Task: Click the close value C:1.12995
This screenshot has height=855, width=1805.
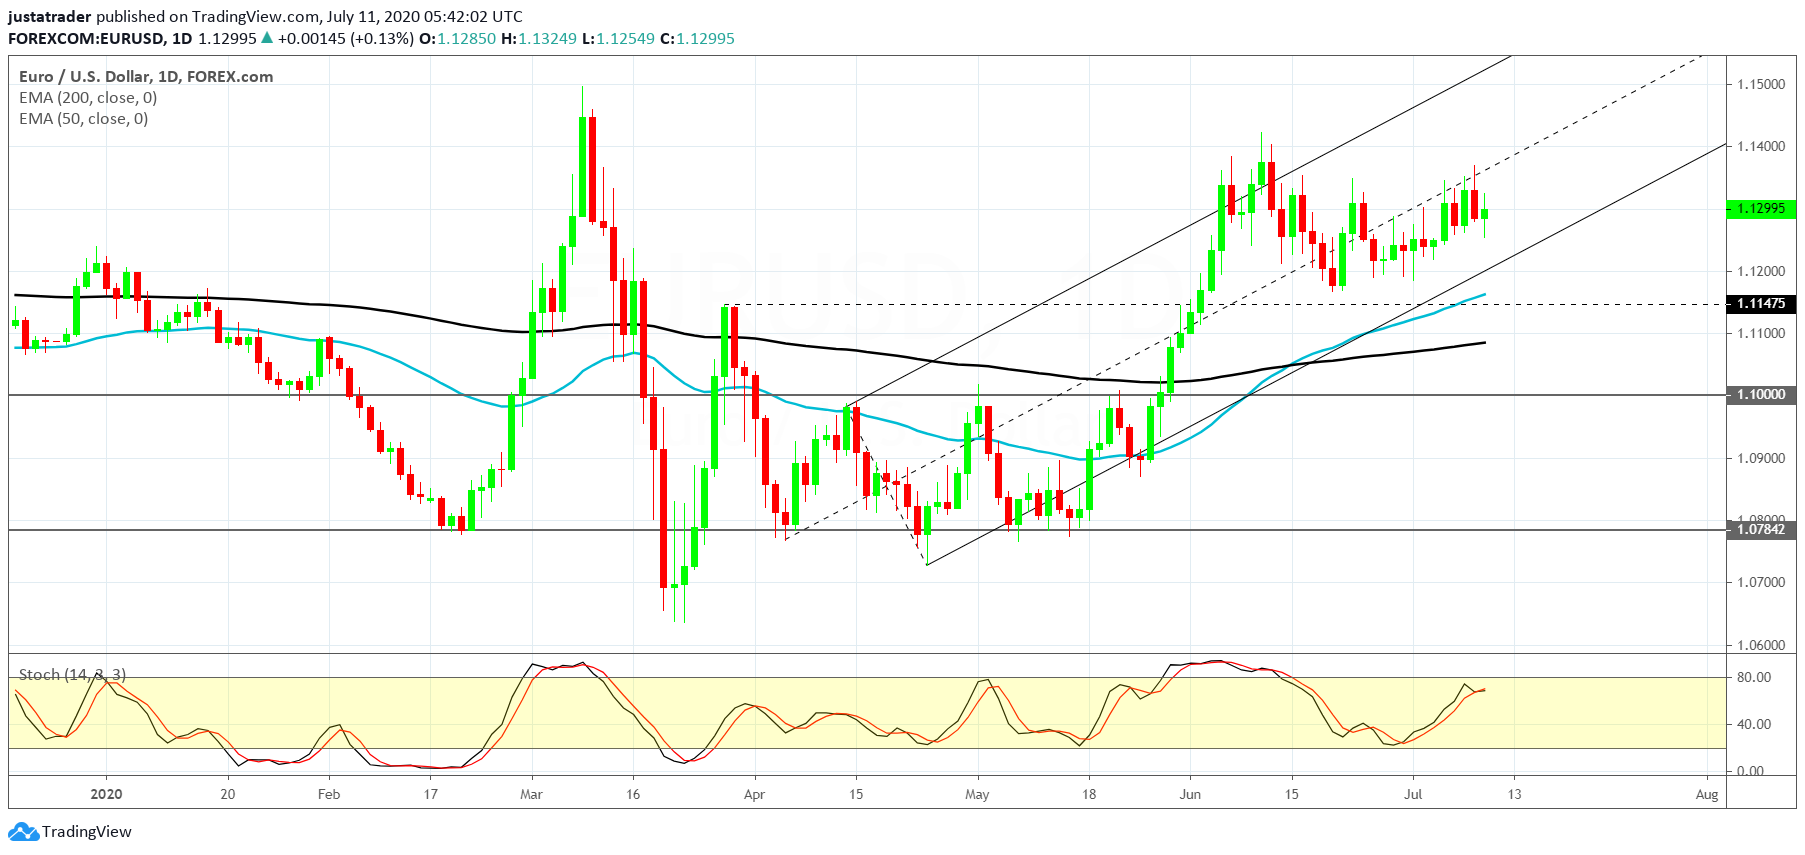Action: [x=697, y=38]
